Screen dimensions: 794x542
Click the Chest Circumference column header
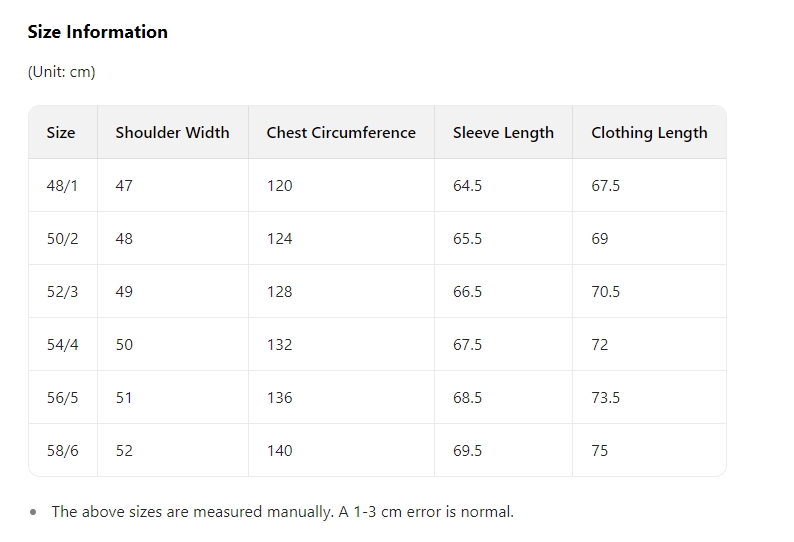[341, 132]
